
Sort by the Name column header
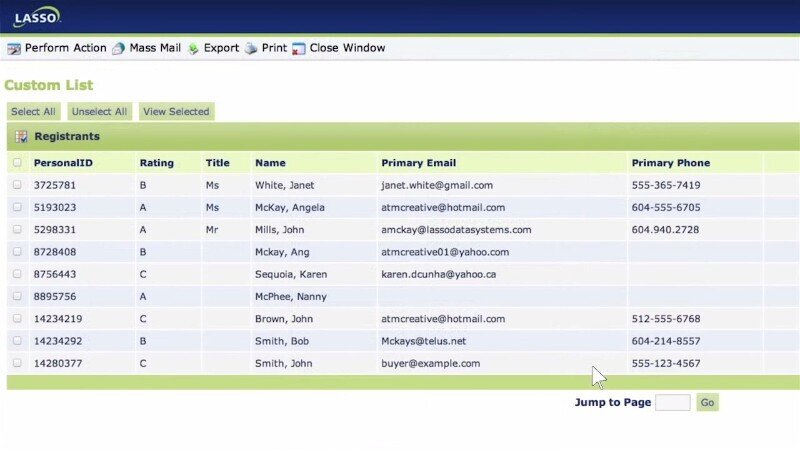point(270,163)
